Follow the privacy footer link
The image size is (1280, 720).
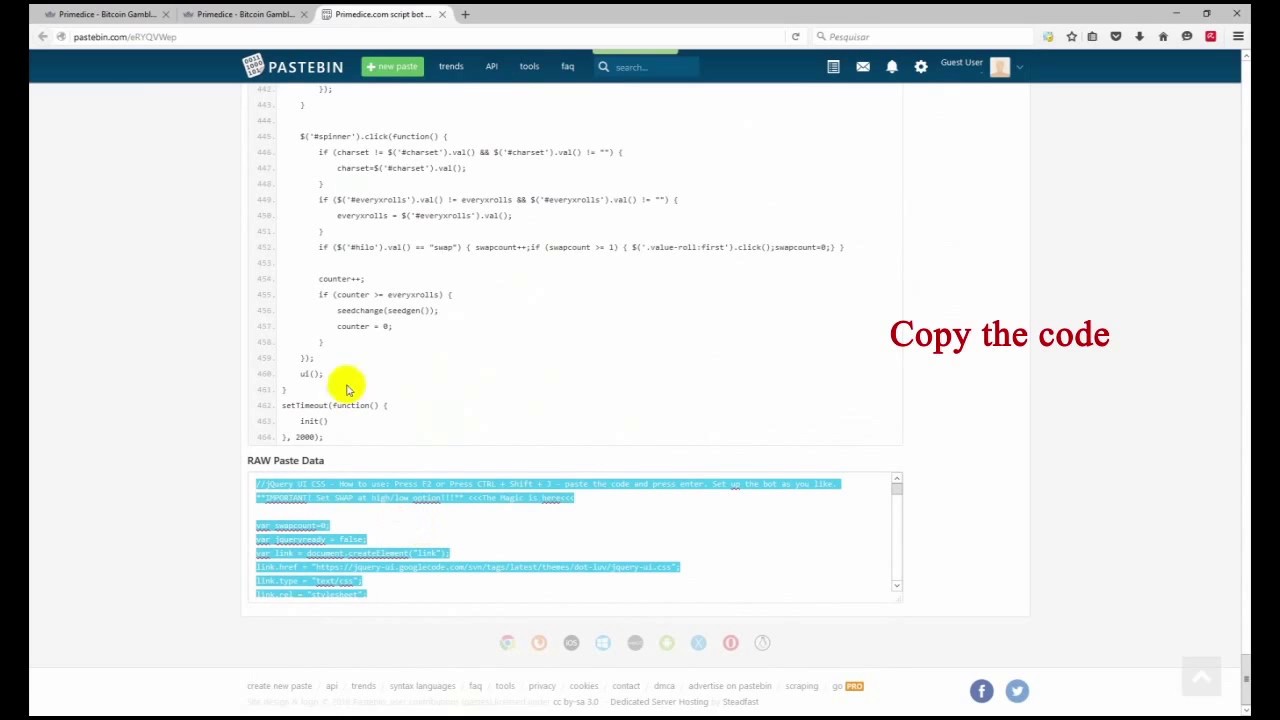(542, 686)
